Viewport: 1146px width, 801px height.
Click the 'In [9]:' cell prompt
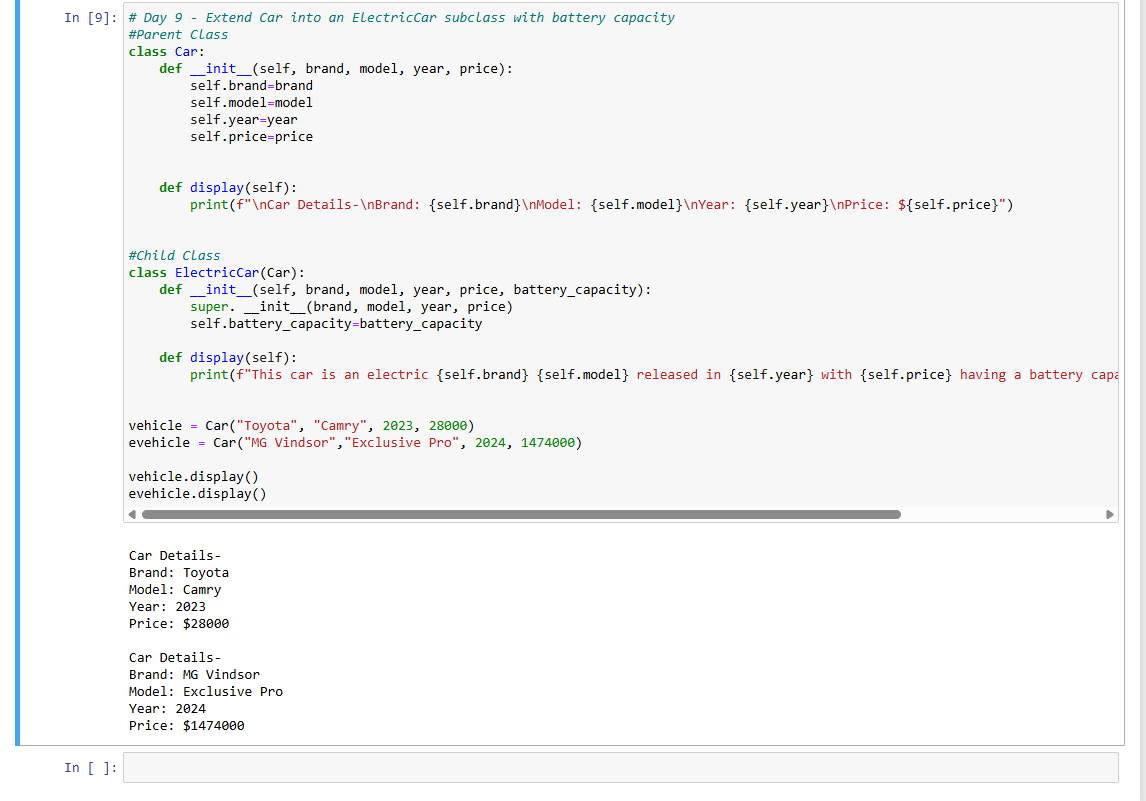(x=91, y=18)
